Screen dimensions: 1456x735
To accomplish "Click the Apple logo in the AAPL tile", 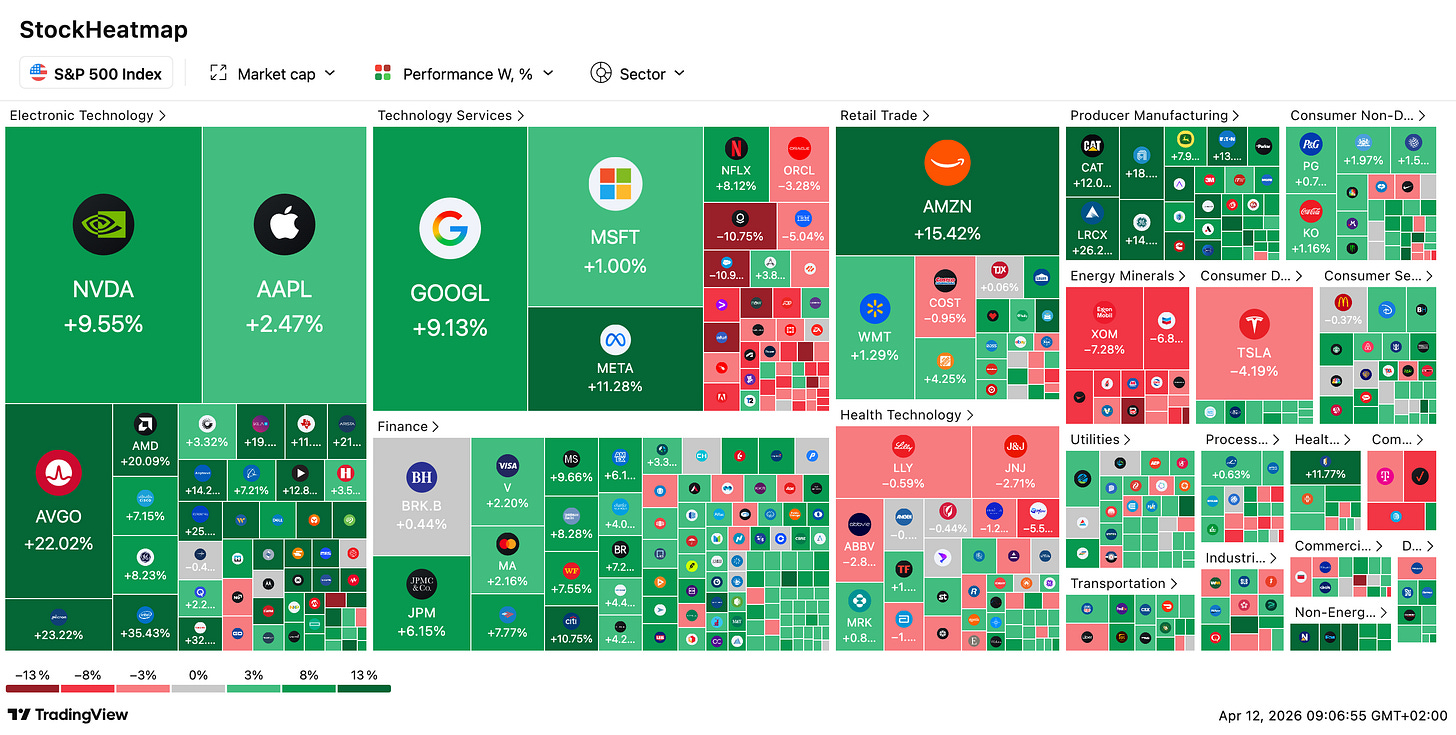I will point(284,224).
